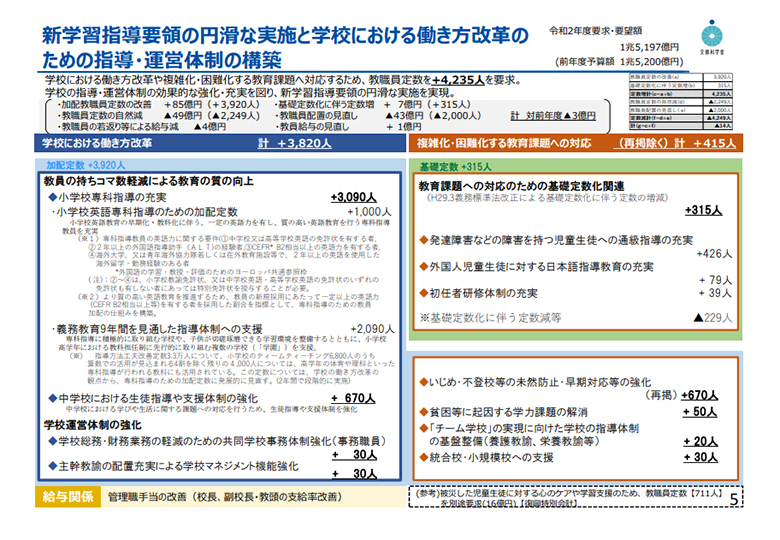
Task: Click the '+426人' figure
Action: coord(714,254)
